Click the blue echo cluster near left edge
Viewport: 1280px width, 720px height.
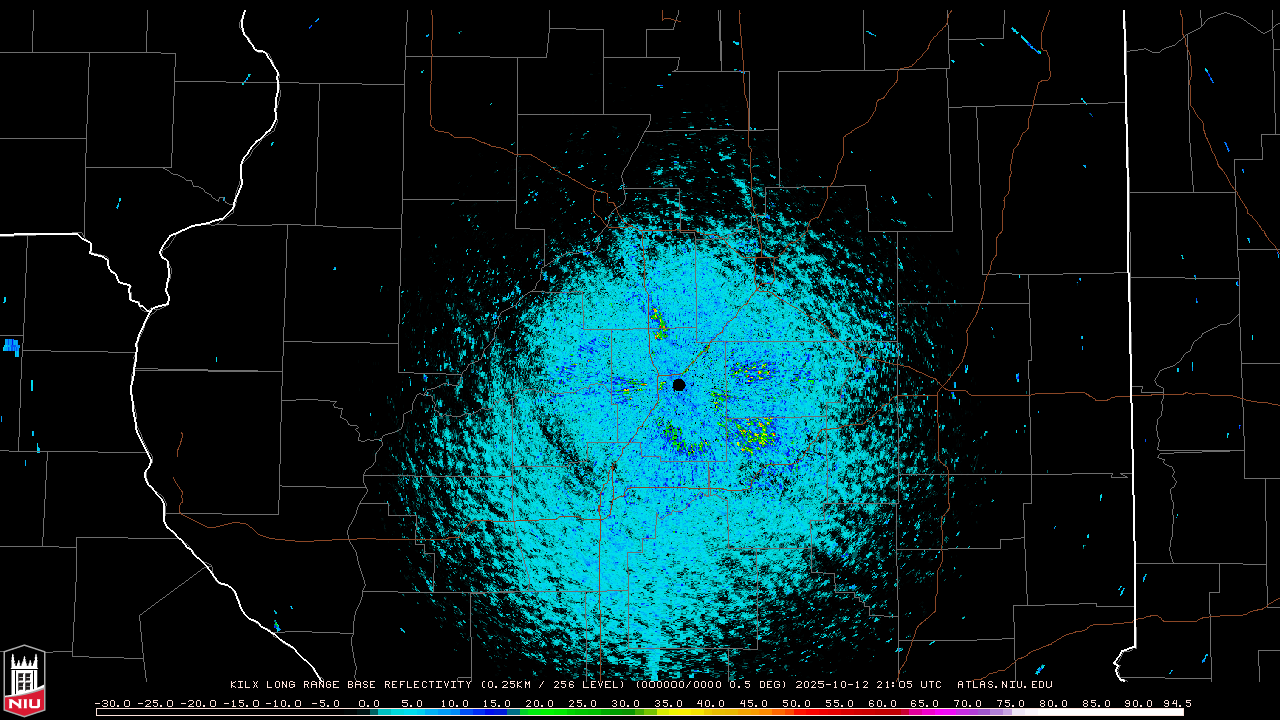12,346
